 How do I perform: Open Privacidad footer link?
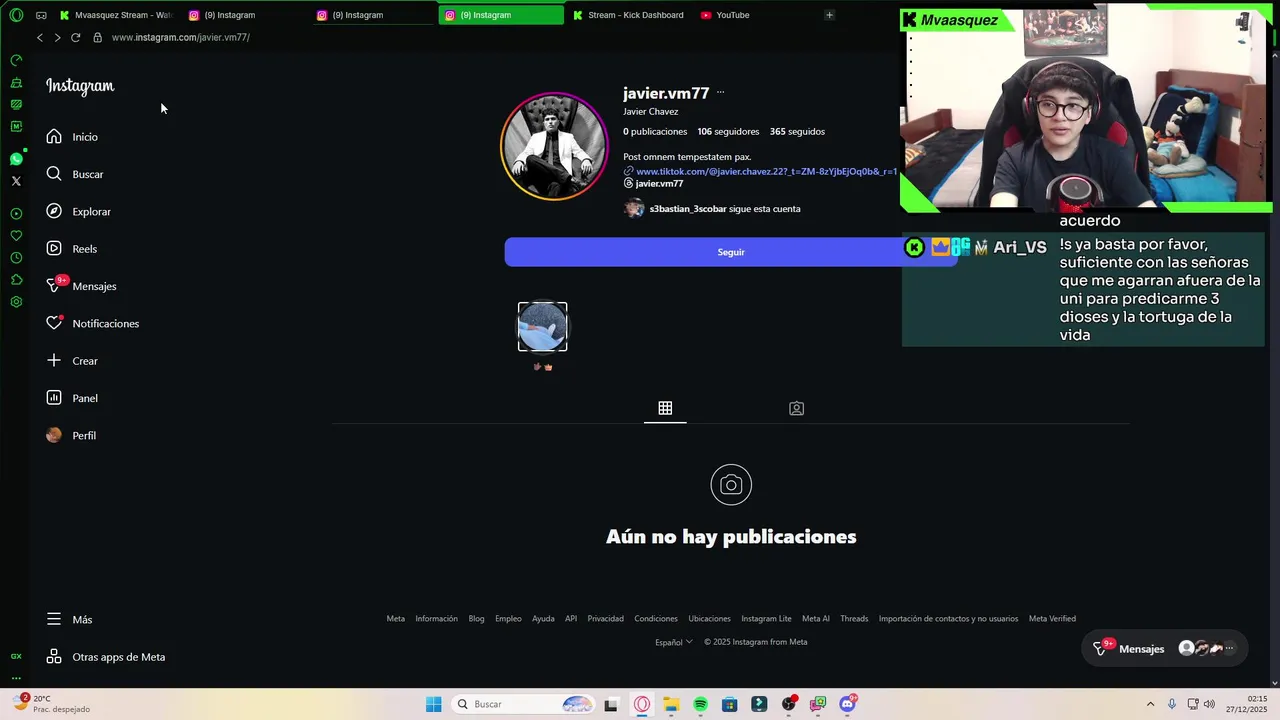[x=605, y=619]
